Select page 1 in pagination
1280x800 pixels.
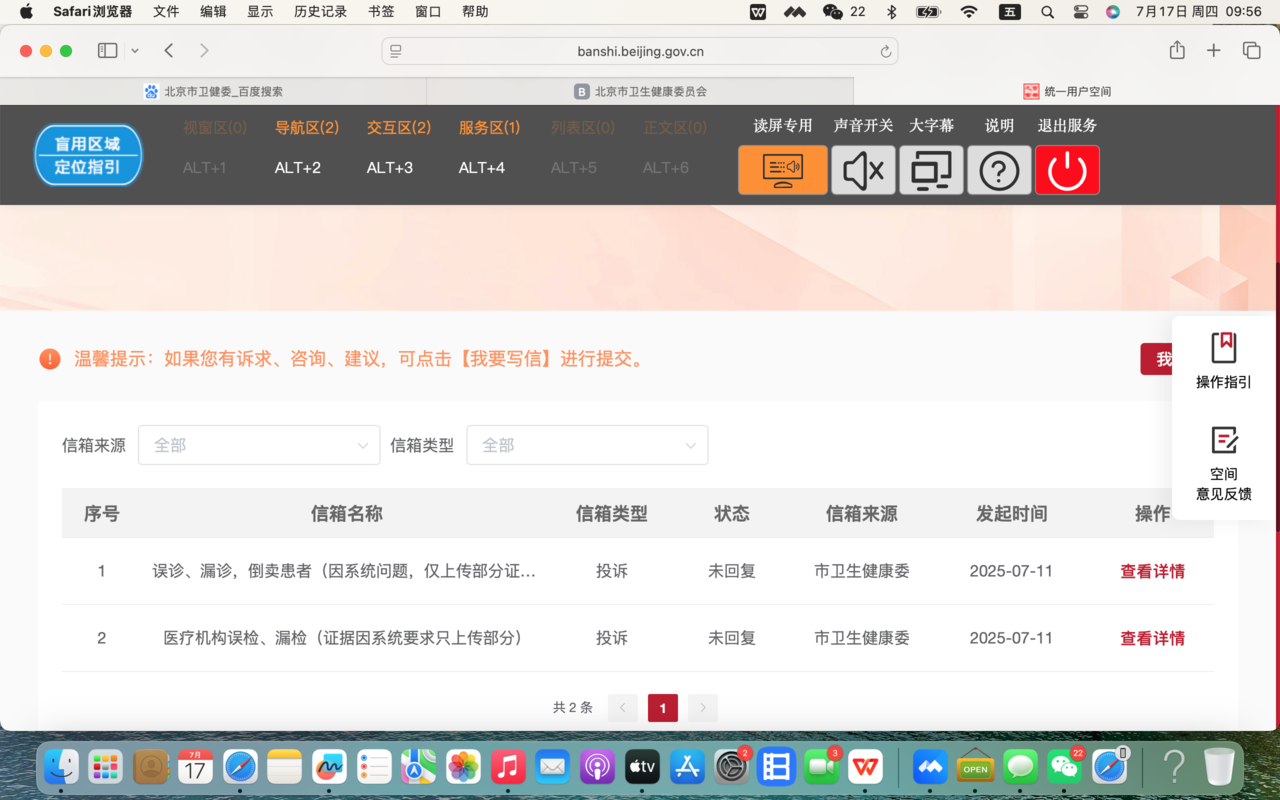662,708
